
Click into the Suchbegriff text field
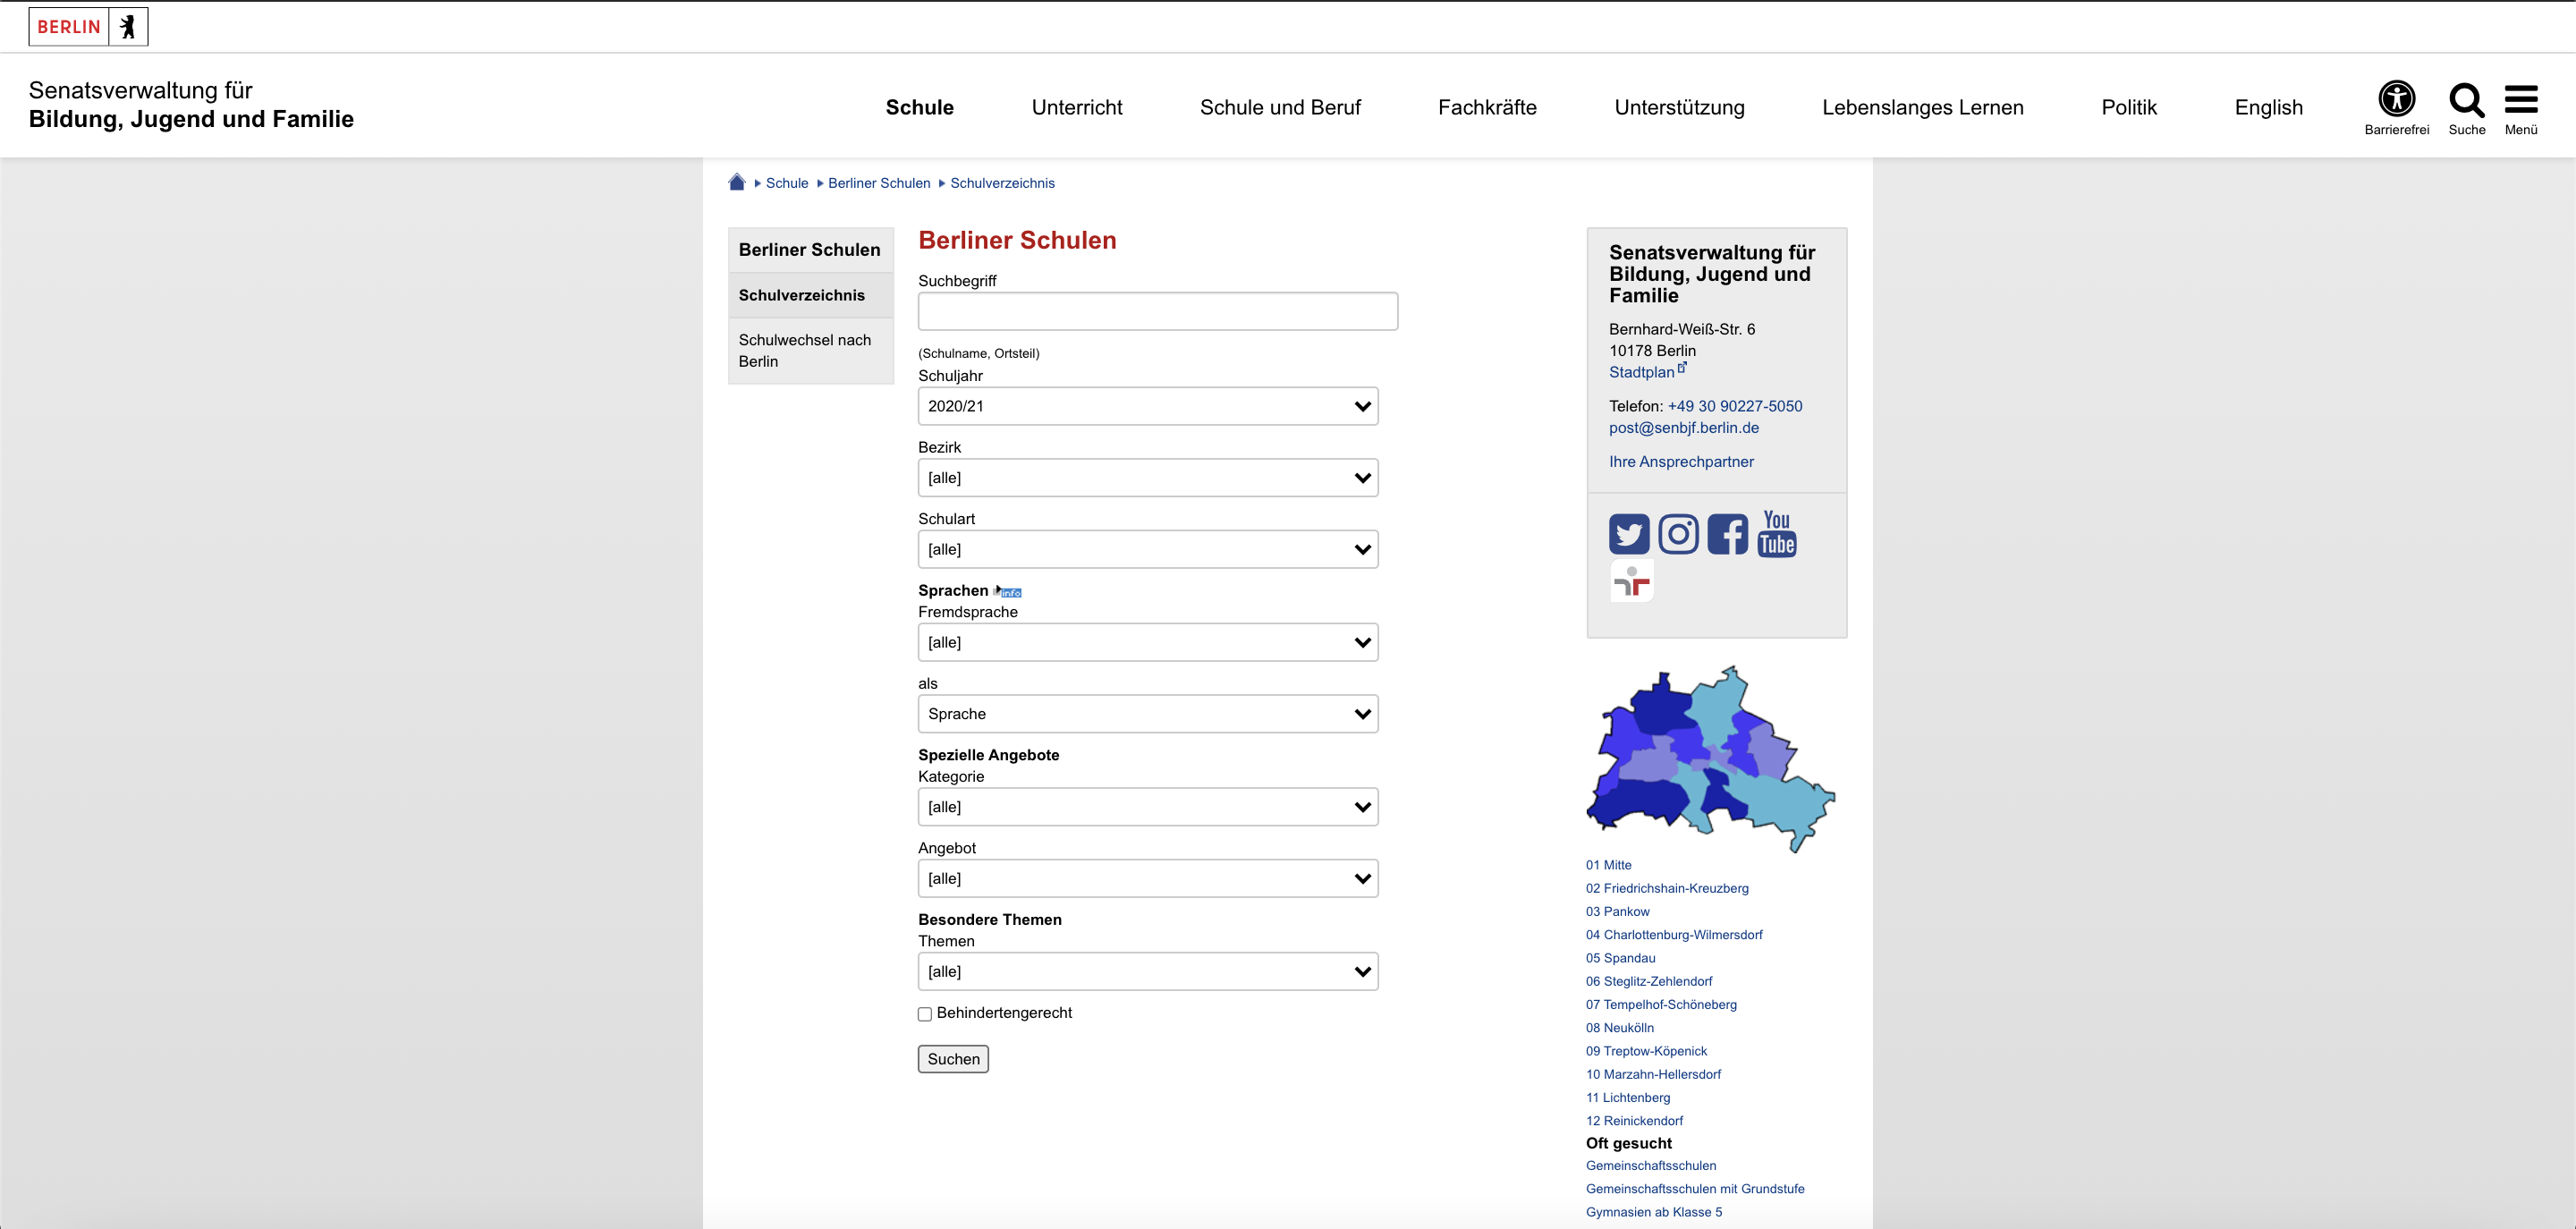[1157, 311]
